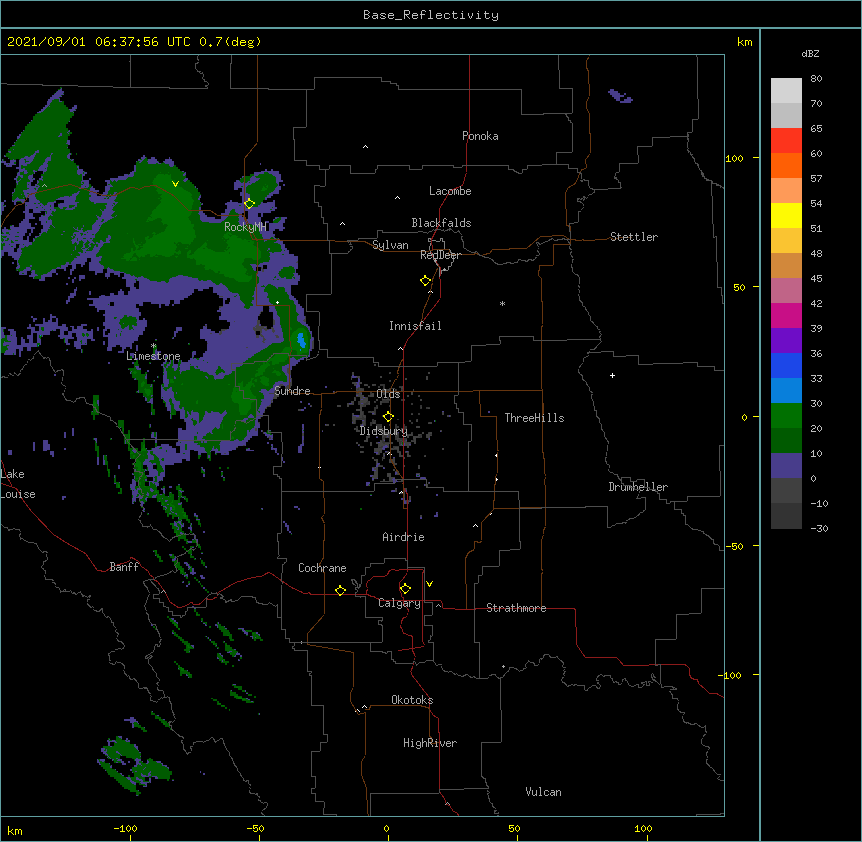
Task: Select the 54 dBZ yellow legend swatch
Action: 786,215
